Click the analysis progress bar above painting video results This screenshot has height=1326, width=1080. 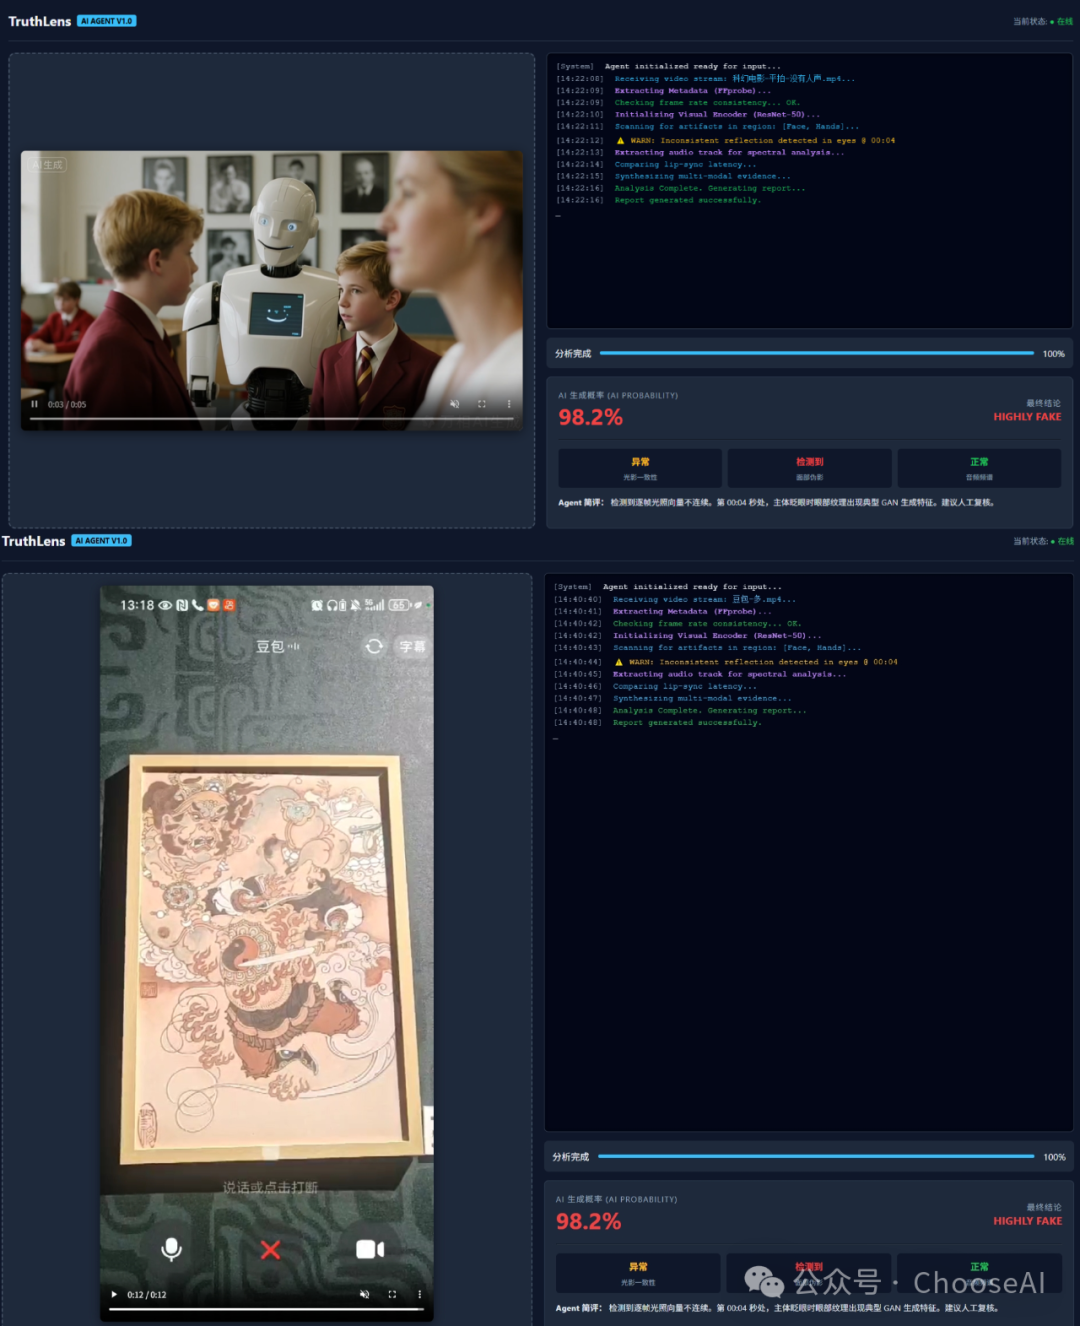pyautogui.click(x=815, y=1156)
